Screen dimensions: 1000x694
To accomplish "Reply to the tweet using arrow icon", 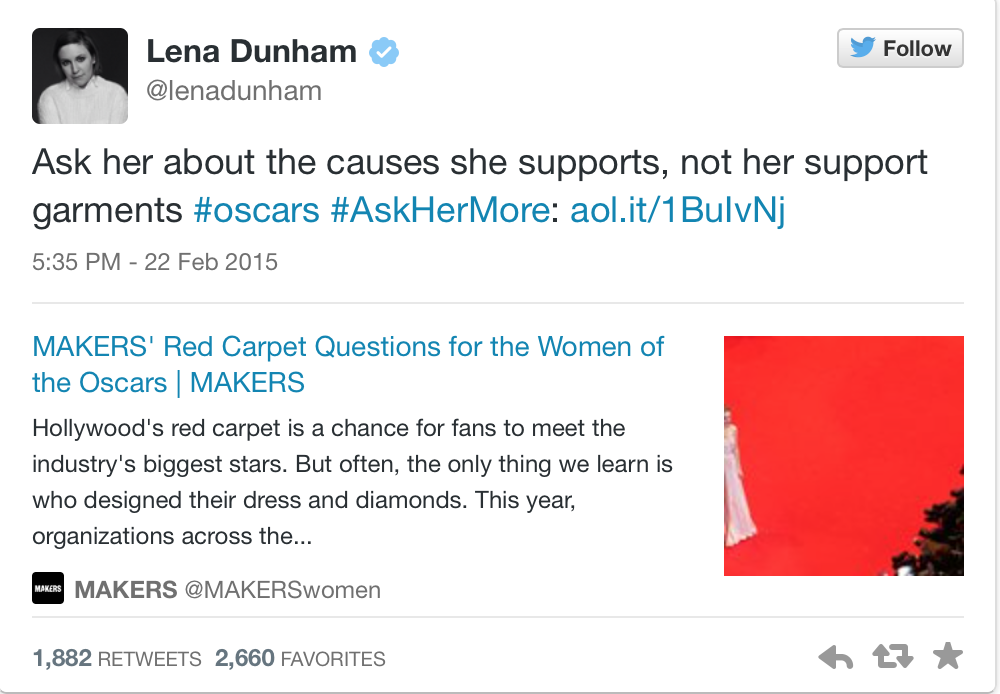I will point(835,657).
